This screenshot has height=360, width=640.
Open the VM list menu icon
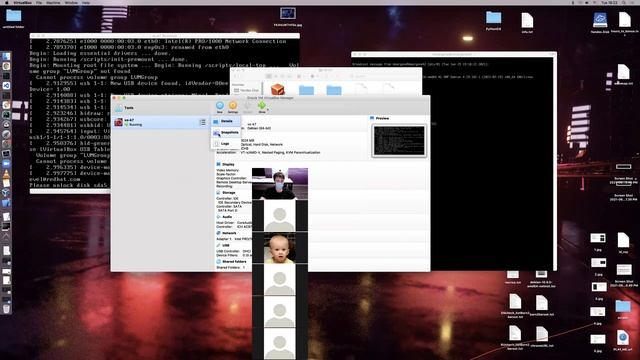[x=202, y=122]
